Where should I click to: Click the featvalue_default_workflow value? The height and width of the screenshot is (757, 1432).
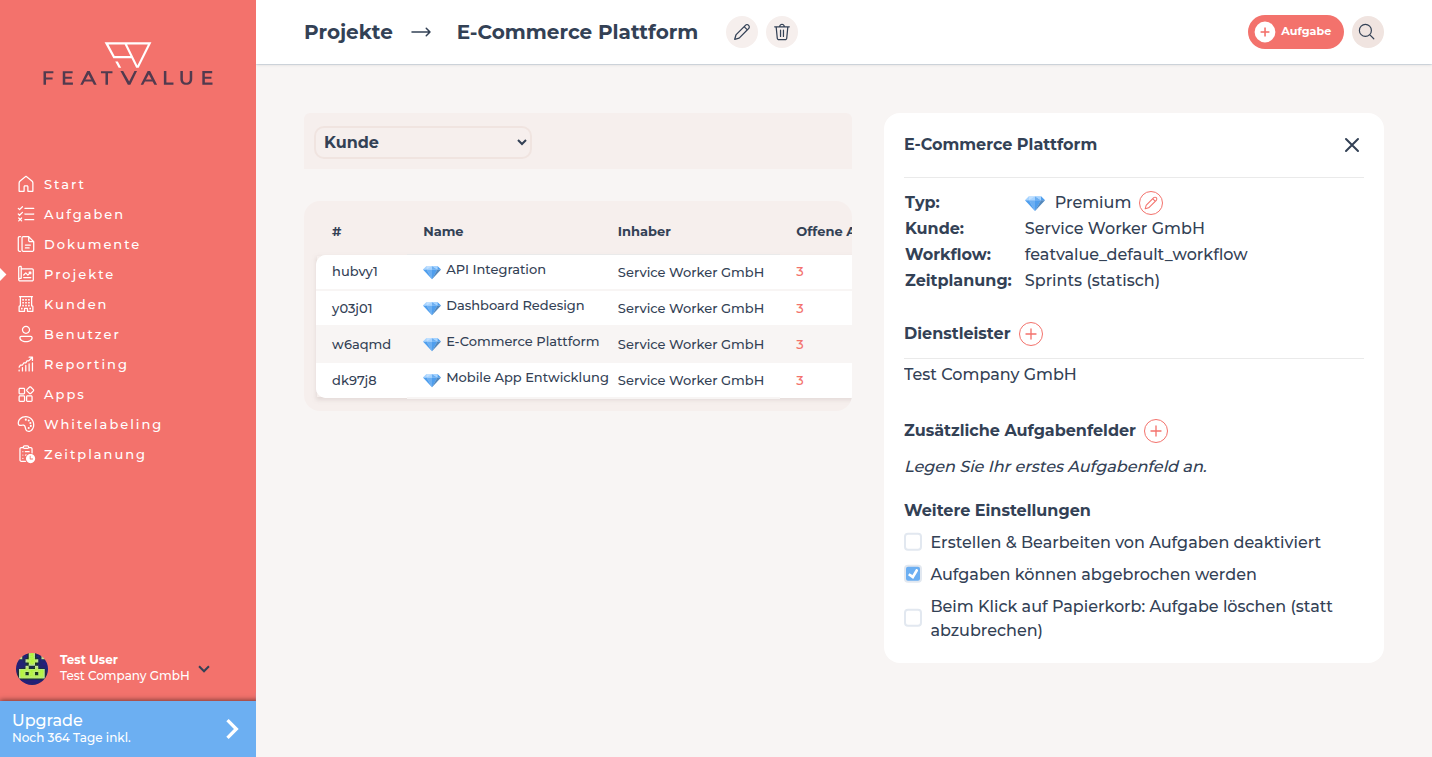point(1136,255)
